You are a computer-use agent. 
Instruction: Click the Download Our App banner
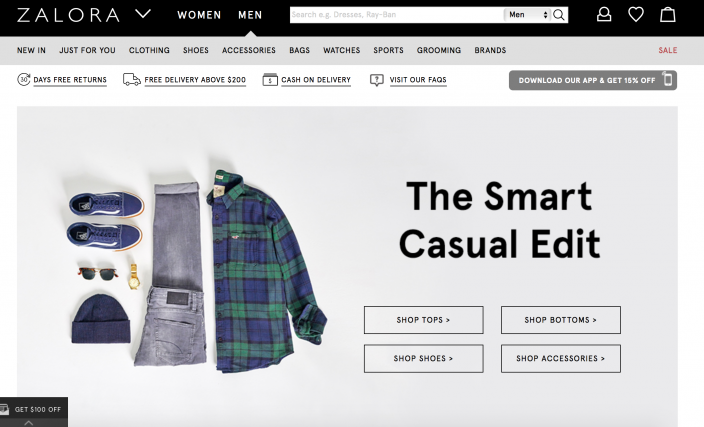coord(593,80)
